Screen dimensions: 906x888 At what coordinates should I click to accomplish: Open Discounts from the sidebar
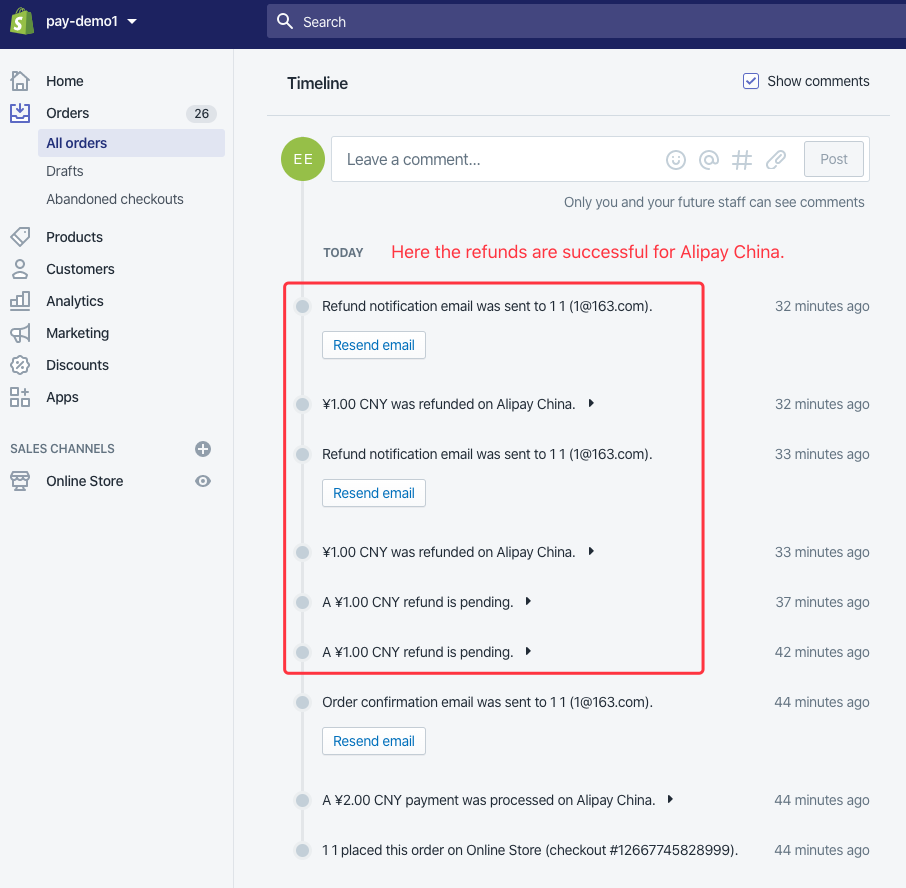click(x=77, y=365)
